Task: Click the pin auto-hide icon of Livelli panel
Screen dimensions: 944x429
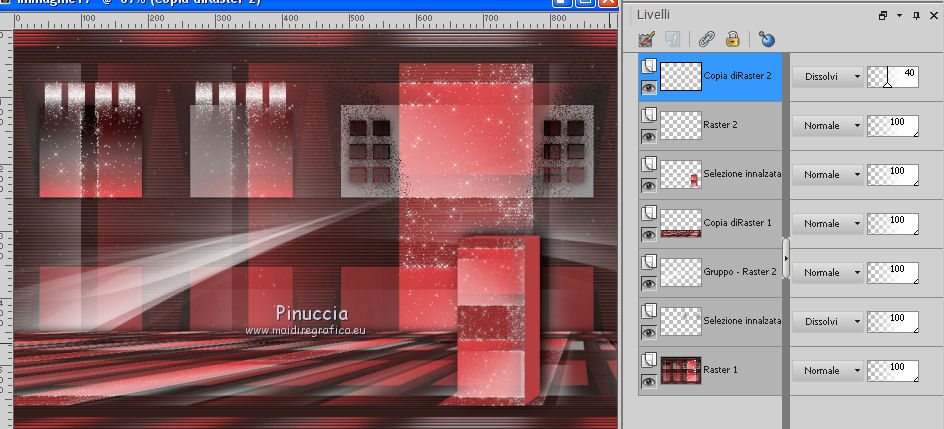Action: coord(916,16)
